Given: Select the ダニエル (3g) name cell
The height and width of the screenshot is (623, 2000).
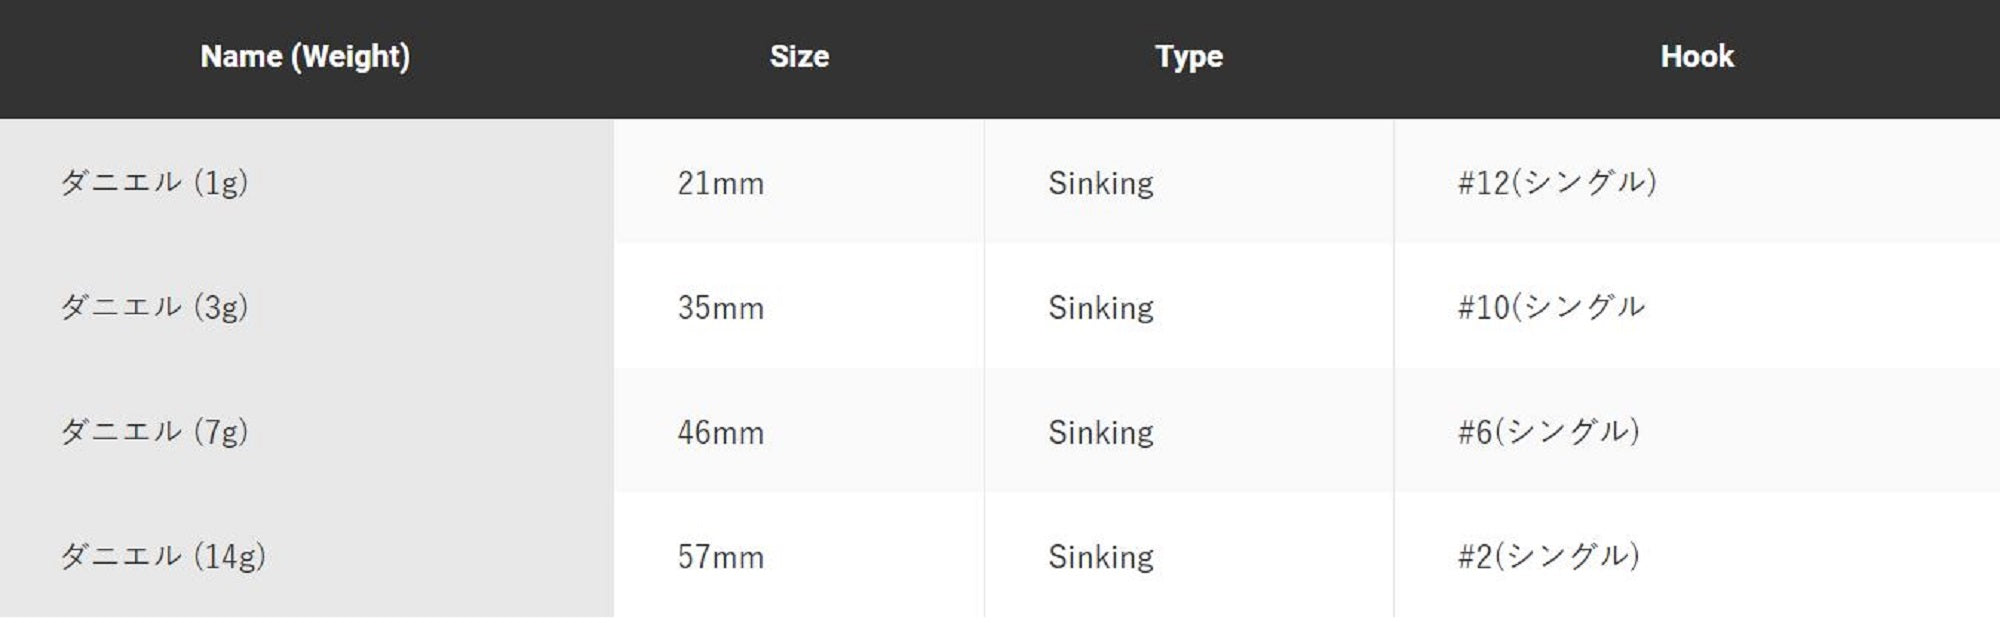Looking at the screenshot, I should pyautogui.click(x=154, y=307).
